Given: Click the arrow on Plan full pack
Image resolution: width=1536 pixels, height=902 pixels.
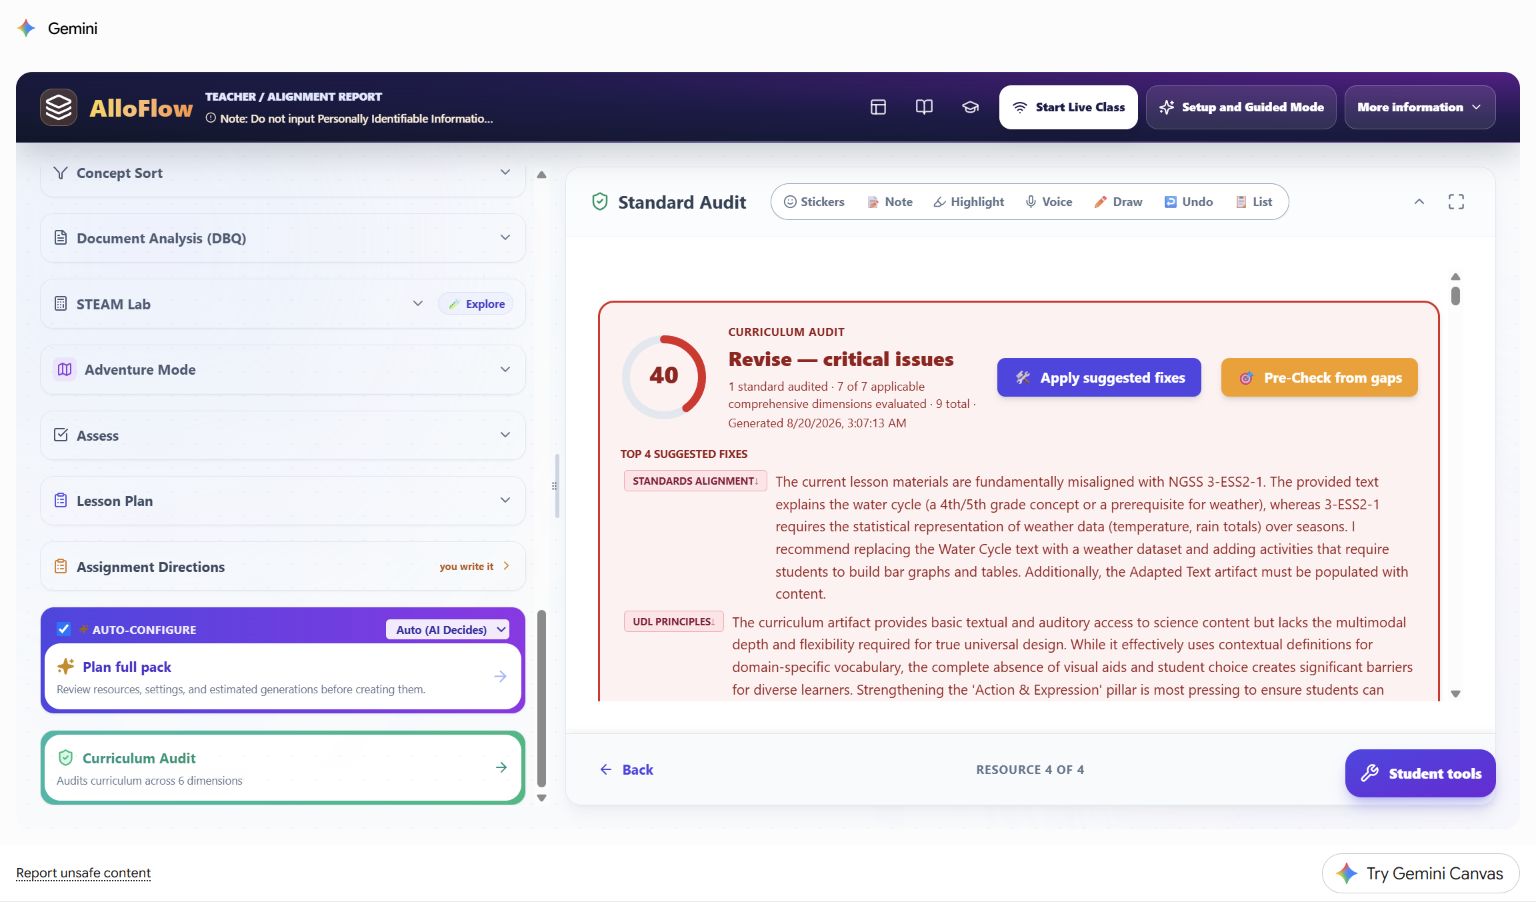Looking at the screenshot, I should (x=500, y=677).
